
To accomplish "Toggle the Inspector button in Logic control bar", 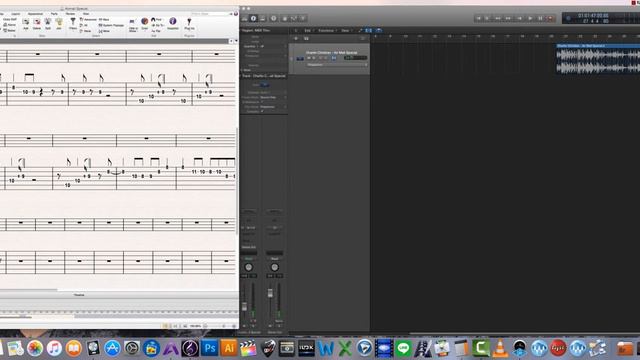I will (x=253, y=18).
